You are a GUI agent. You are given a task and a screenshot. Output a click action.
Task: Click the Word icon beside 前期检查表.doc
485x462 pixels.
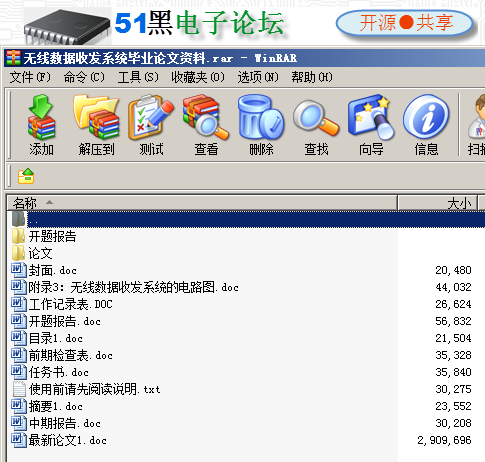click(19, 355)
